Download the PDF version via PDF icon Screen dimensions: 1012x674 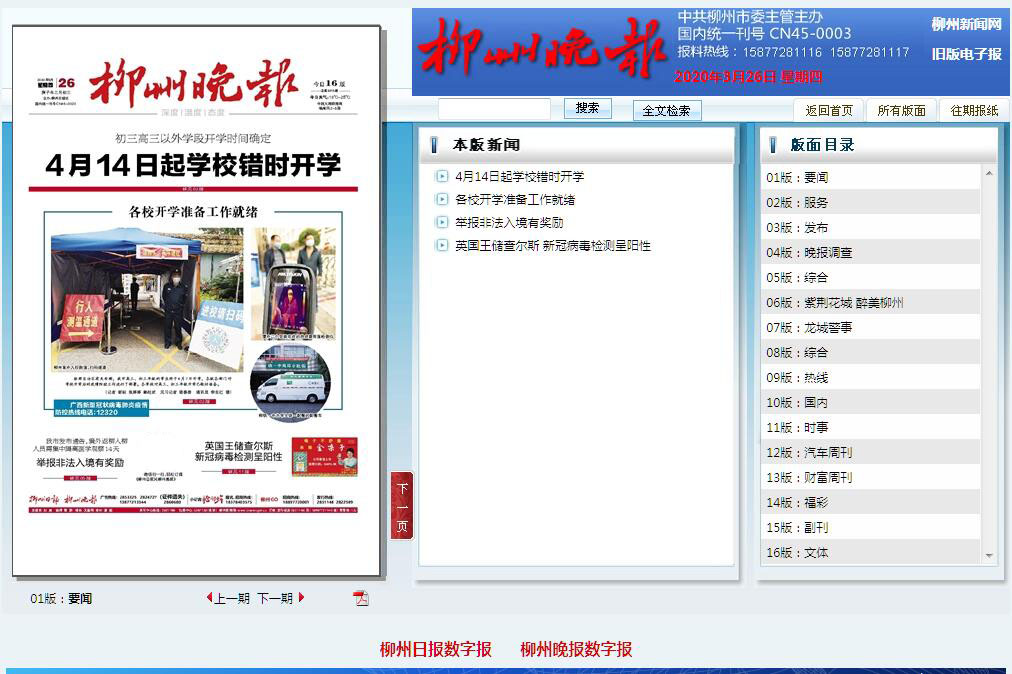[x=361, y=598]
